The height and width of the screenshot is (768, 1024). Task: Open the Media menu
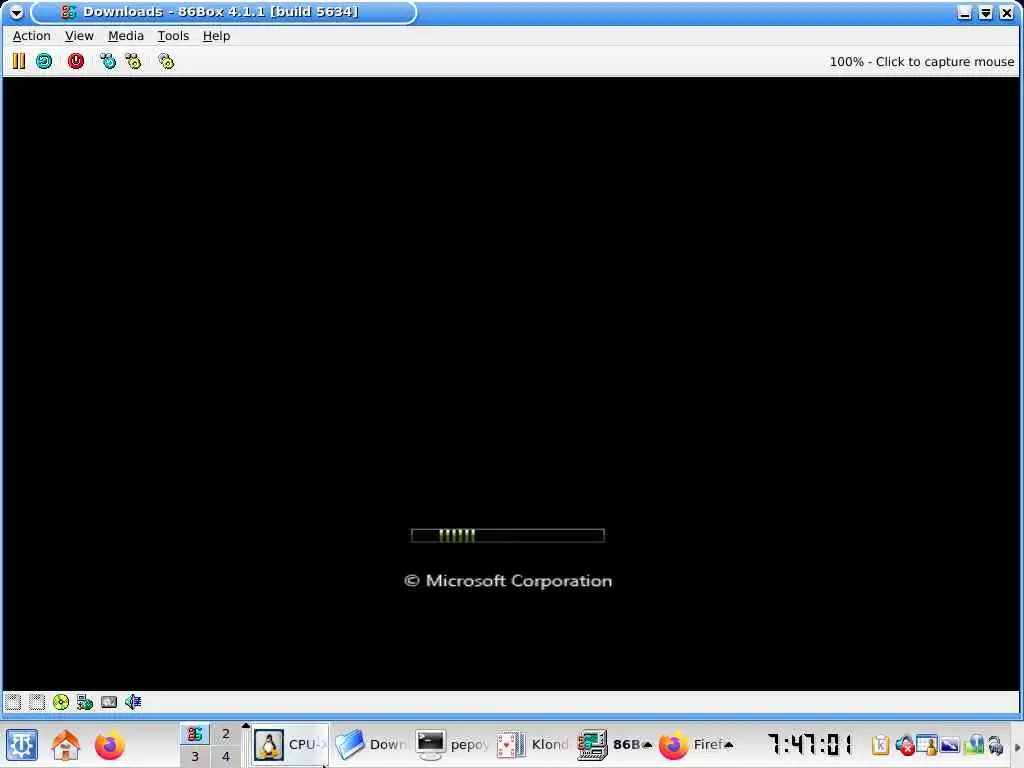click(125, 36)
